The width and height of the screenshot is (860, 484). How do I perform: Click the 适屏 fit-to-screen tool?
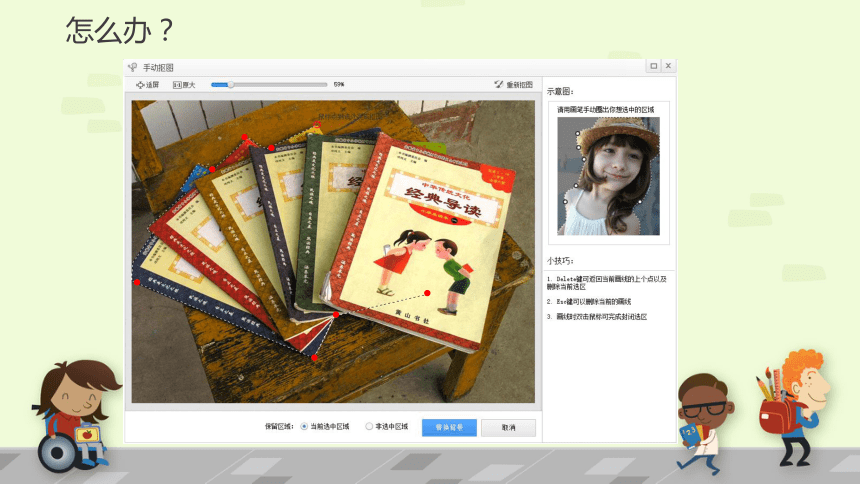(x=148, y=85)
